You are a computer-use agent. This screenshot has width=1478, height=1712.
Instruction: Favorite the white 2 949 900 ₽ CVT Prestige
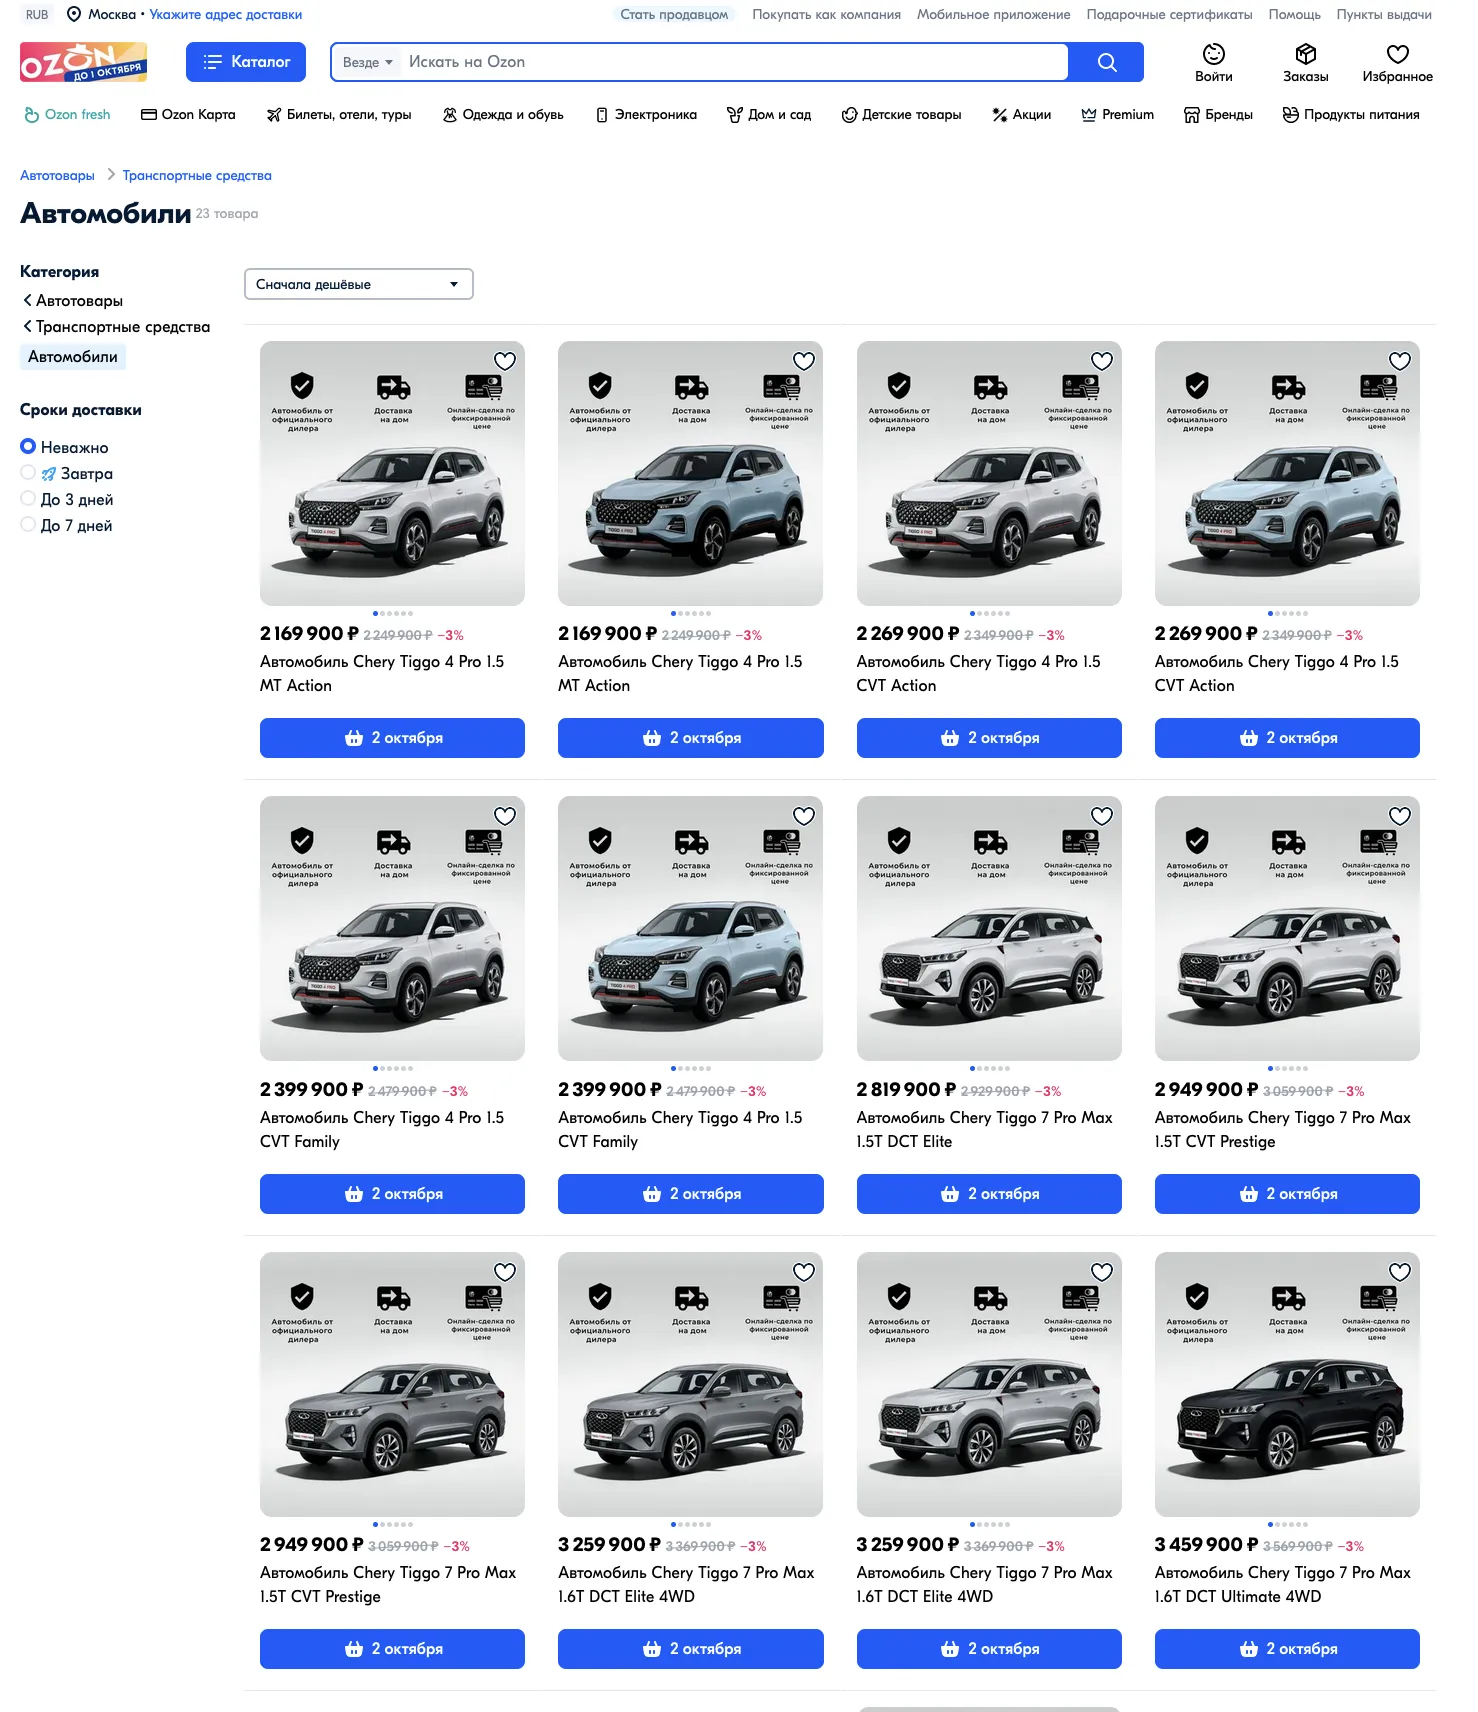tap(1400, 816)
